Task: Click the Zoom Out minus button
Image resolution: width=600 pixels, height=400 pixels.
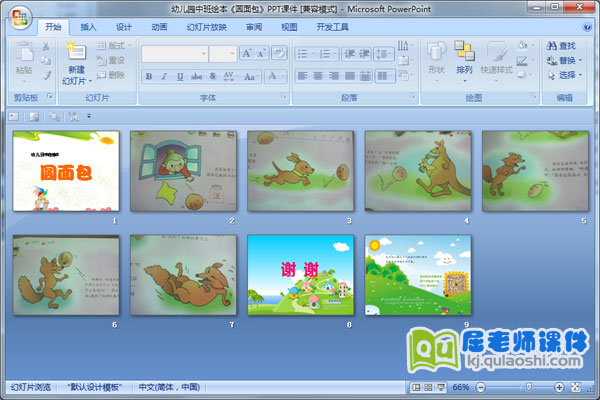Action: pos(481,387)
